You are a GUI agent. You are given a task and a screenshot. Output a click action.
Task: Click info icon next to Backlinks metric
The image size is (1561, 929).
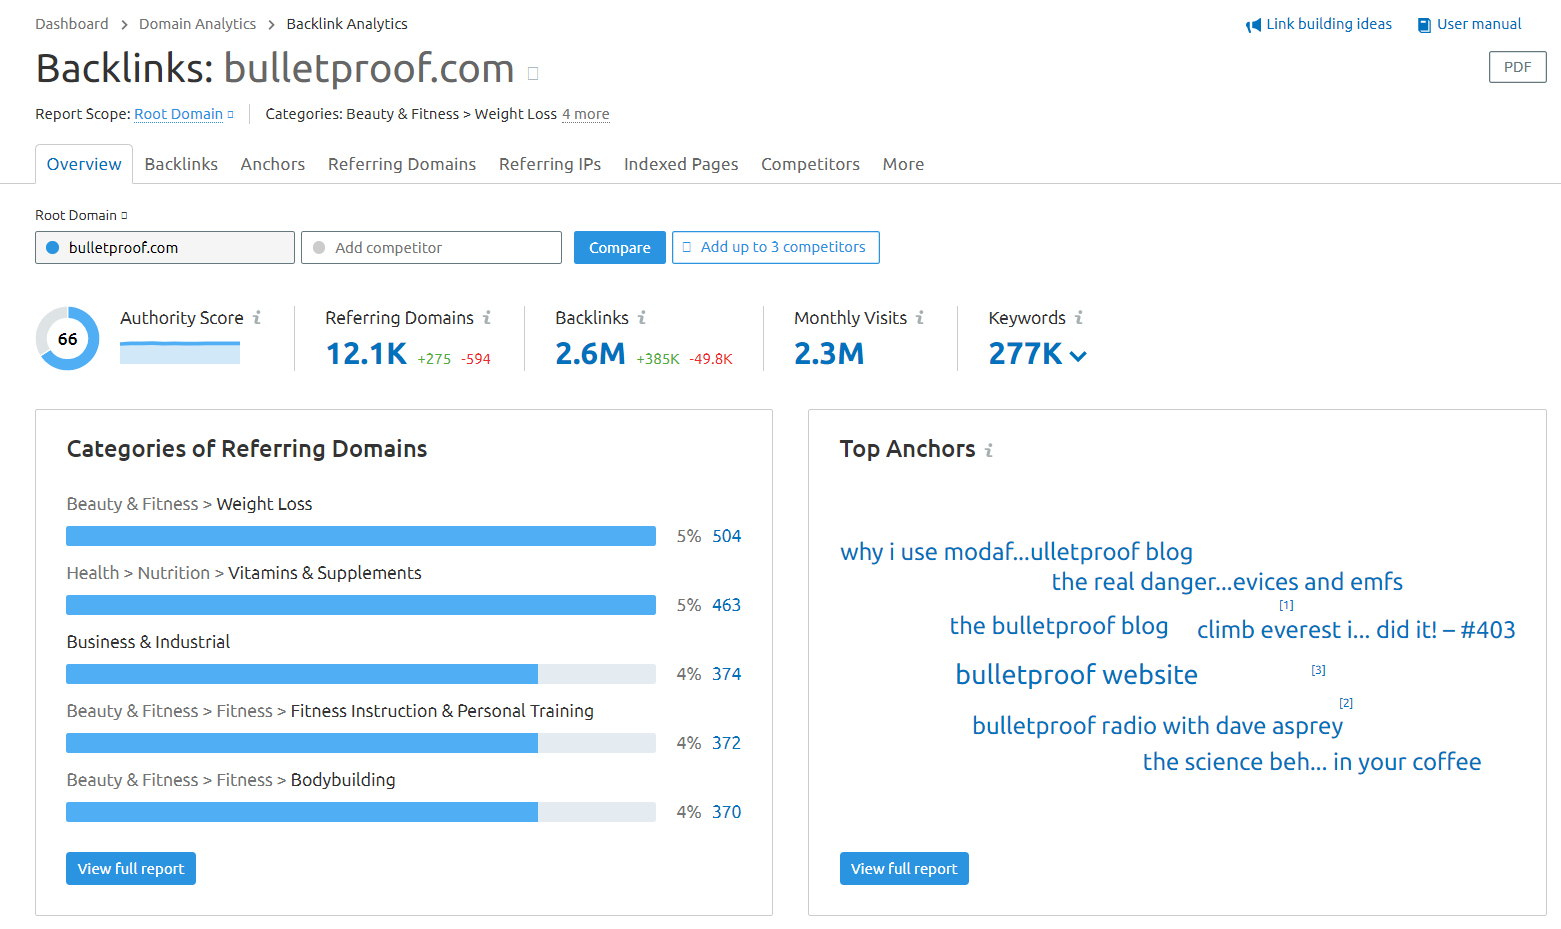(x=642, y=317)
